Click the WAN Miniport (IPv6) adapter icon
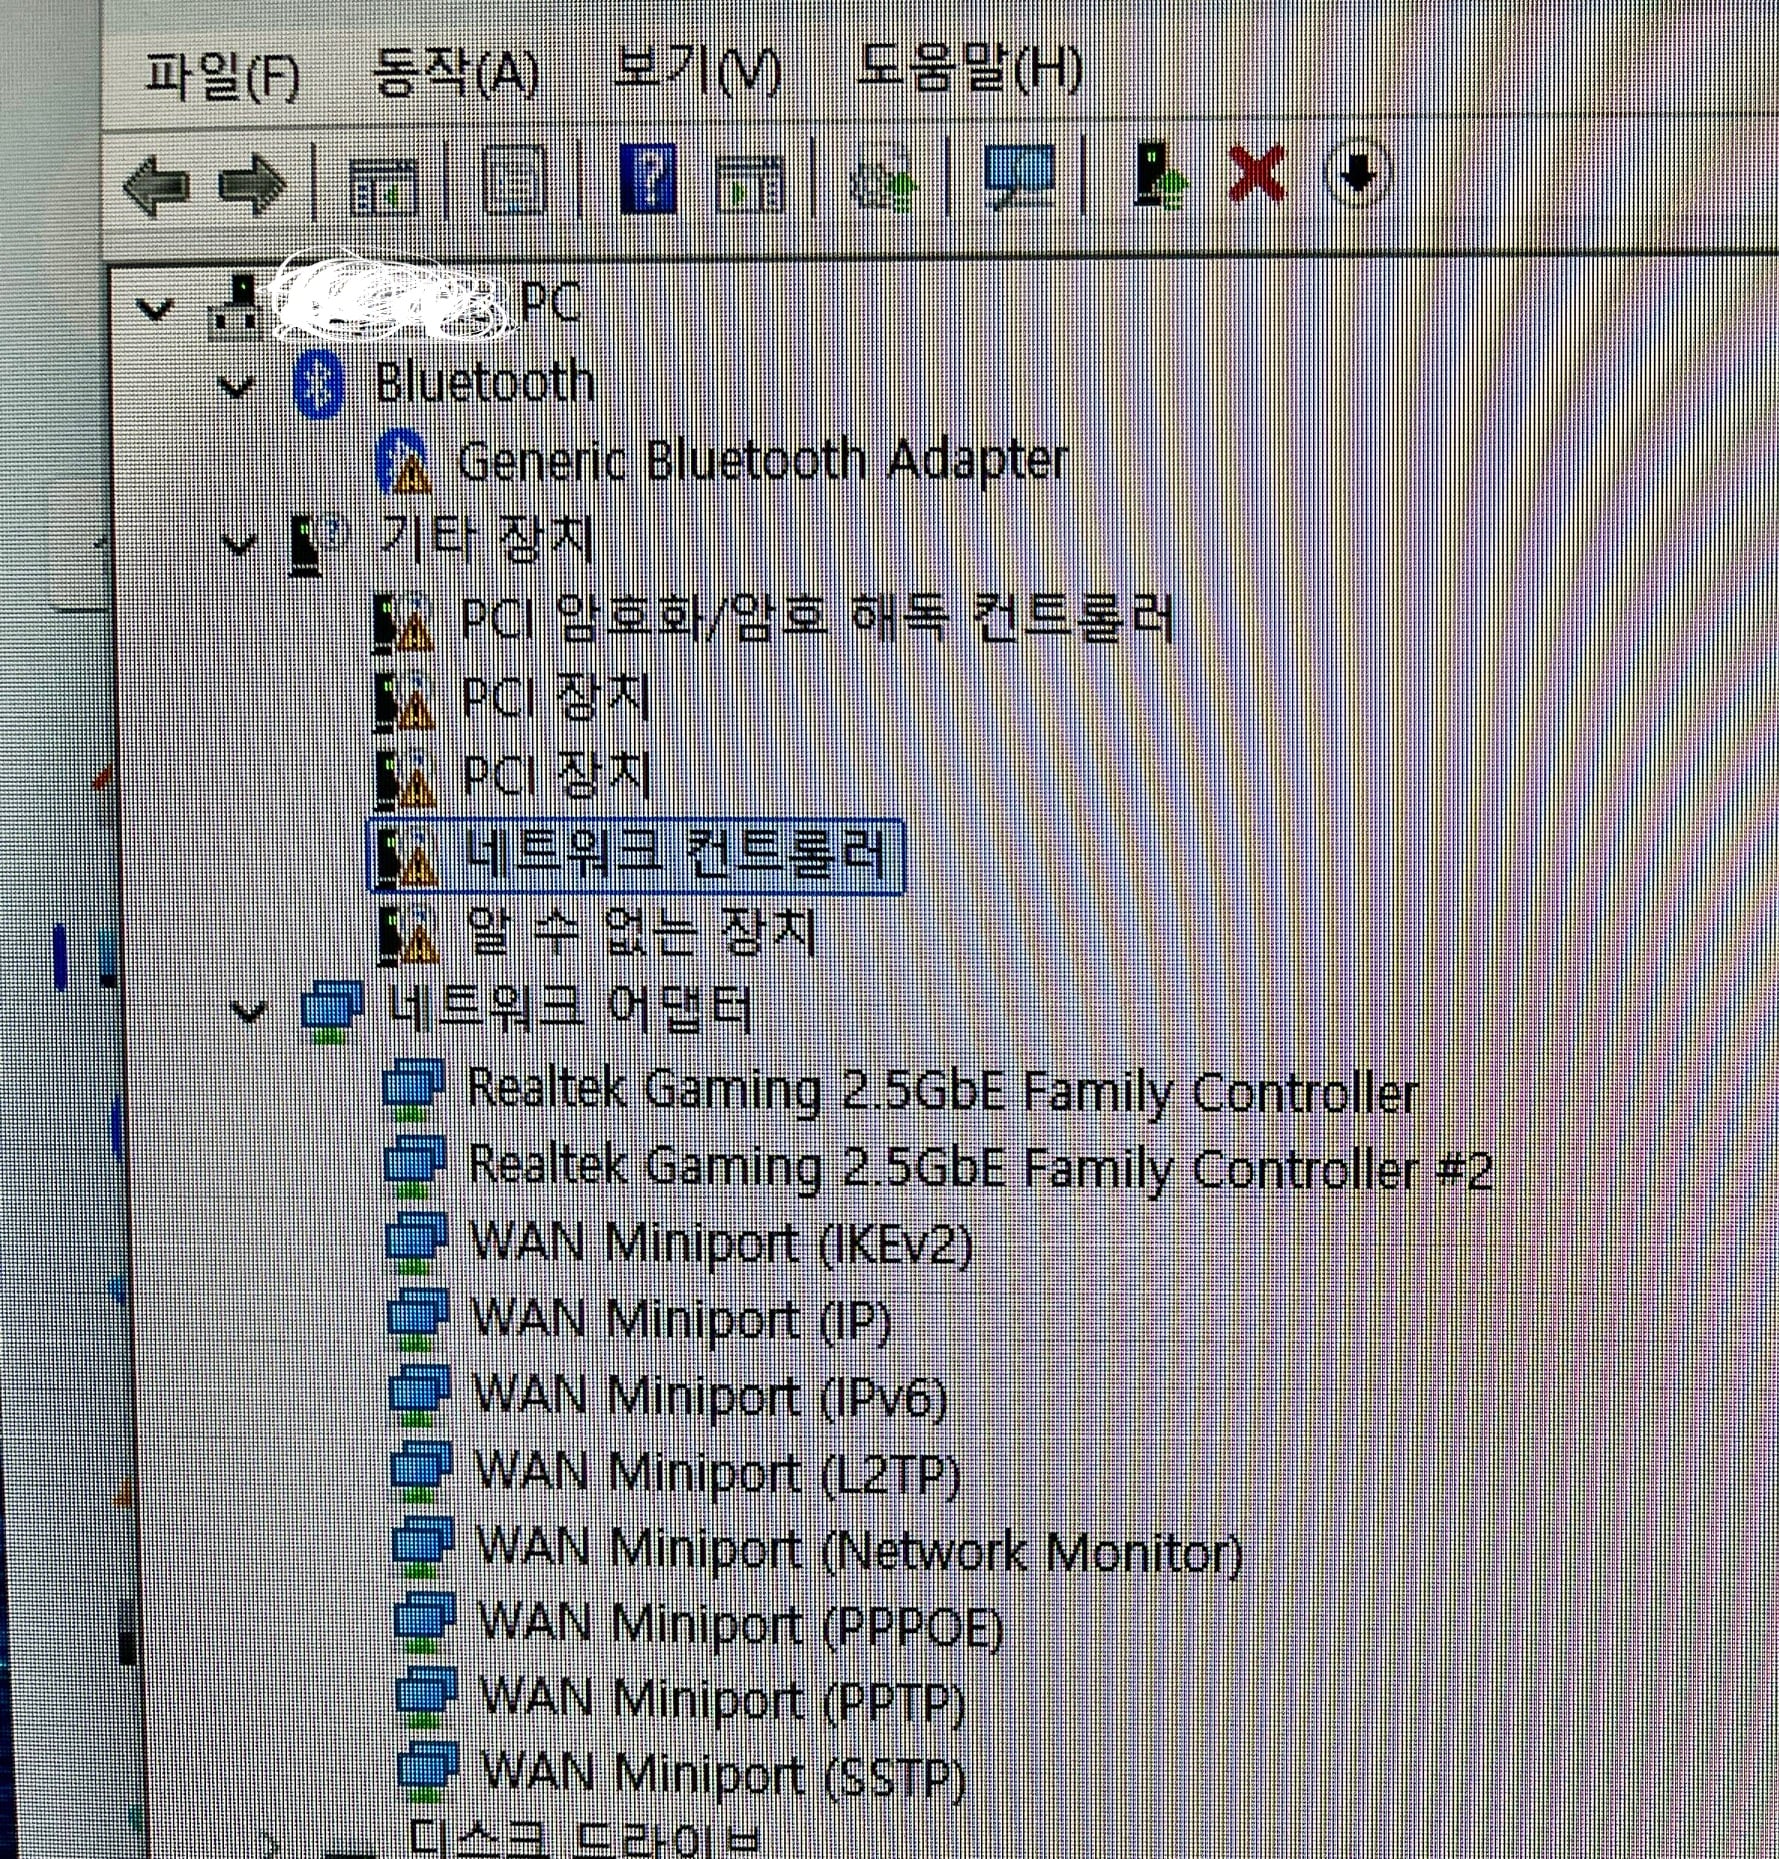Viewport: 1779px width, 1859px height. (x=419, y=1394)
